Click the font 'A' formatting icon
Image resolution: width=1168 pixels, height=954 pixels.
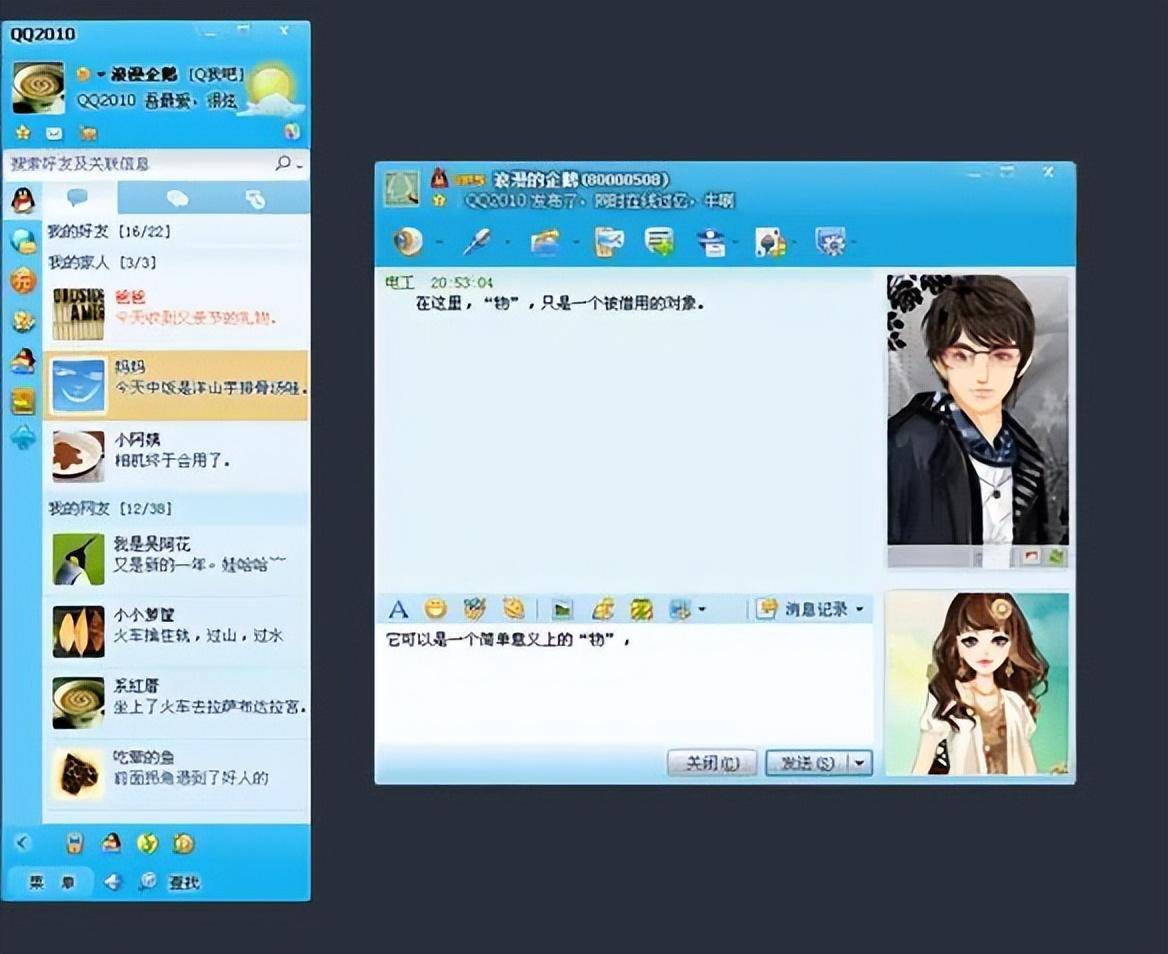click(398, 609)
